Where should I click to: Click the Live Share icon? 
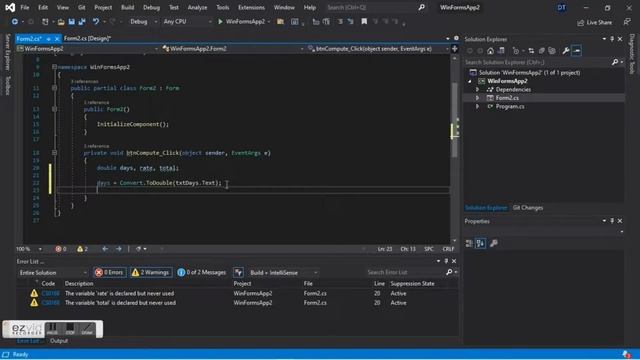[x=580, y=22]
